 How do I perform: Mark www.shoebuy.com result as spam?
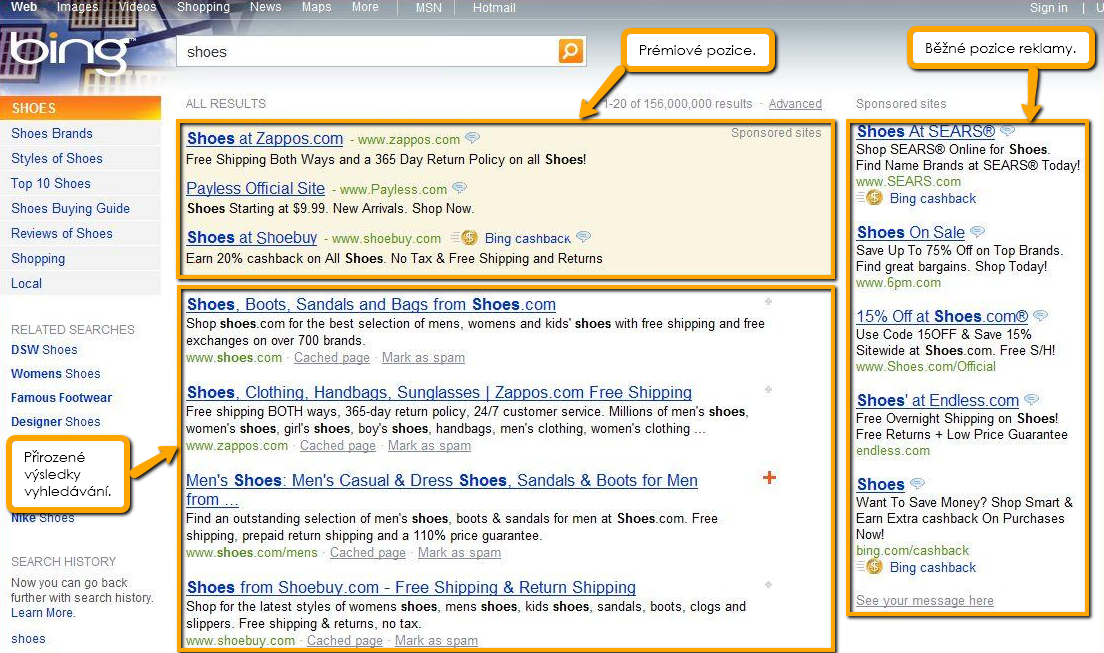point(437,641)
